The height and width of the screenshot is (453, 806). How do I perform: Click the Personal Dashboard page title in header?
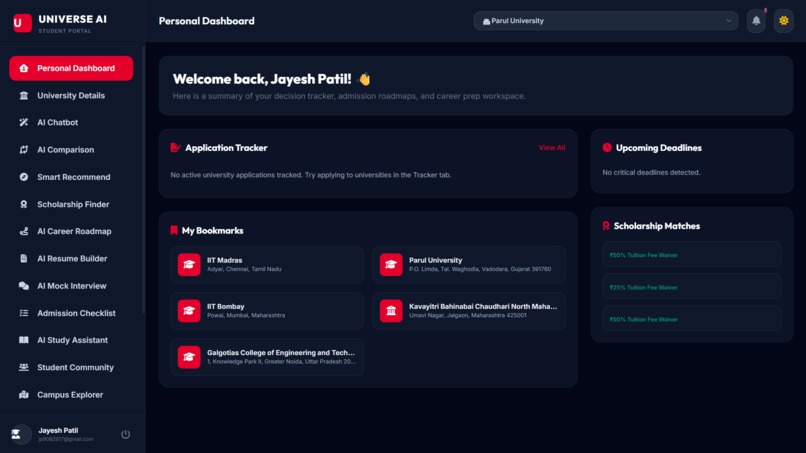pyautogui.click(x=207, y=21)
